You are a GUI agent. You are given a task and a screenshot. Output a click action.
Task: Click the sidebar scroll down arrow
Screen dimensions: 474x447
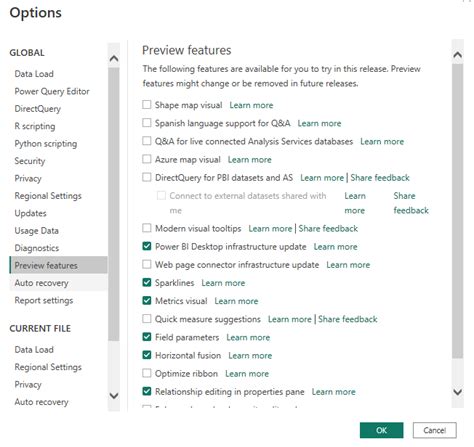click(x=114, y=396)
